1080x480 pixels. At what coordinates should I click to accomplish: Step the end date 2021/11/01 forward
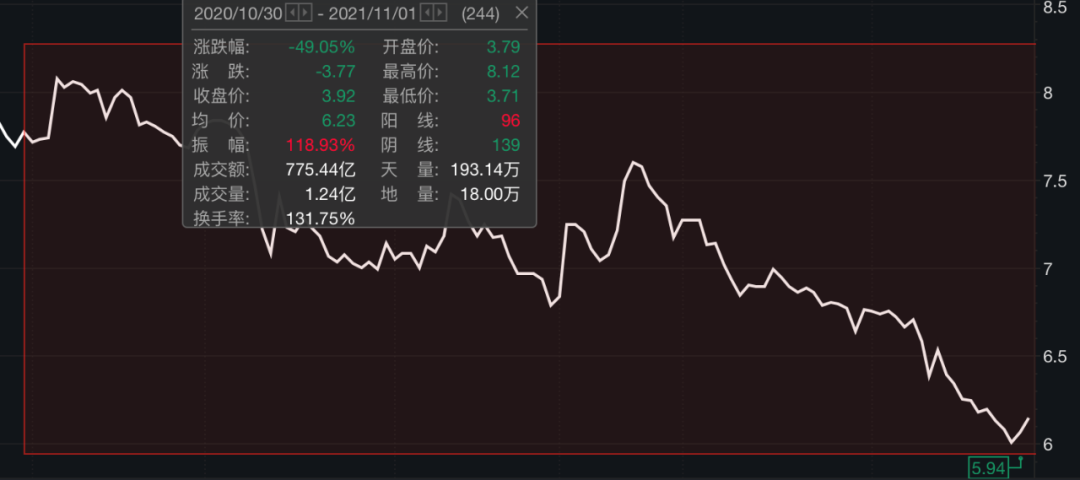(x=440, y=13)
